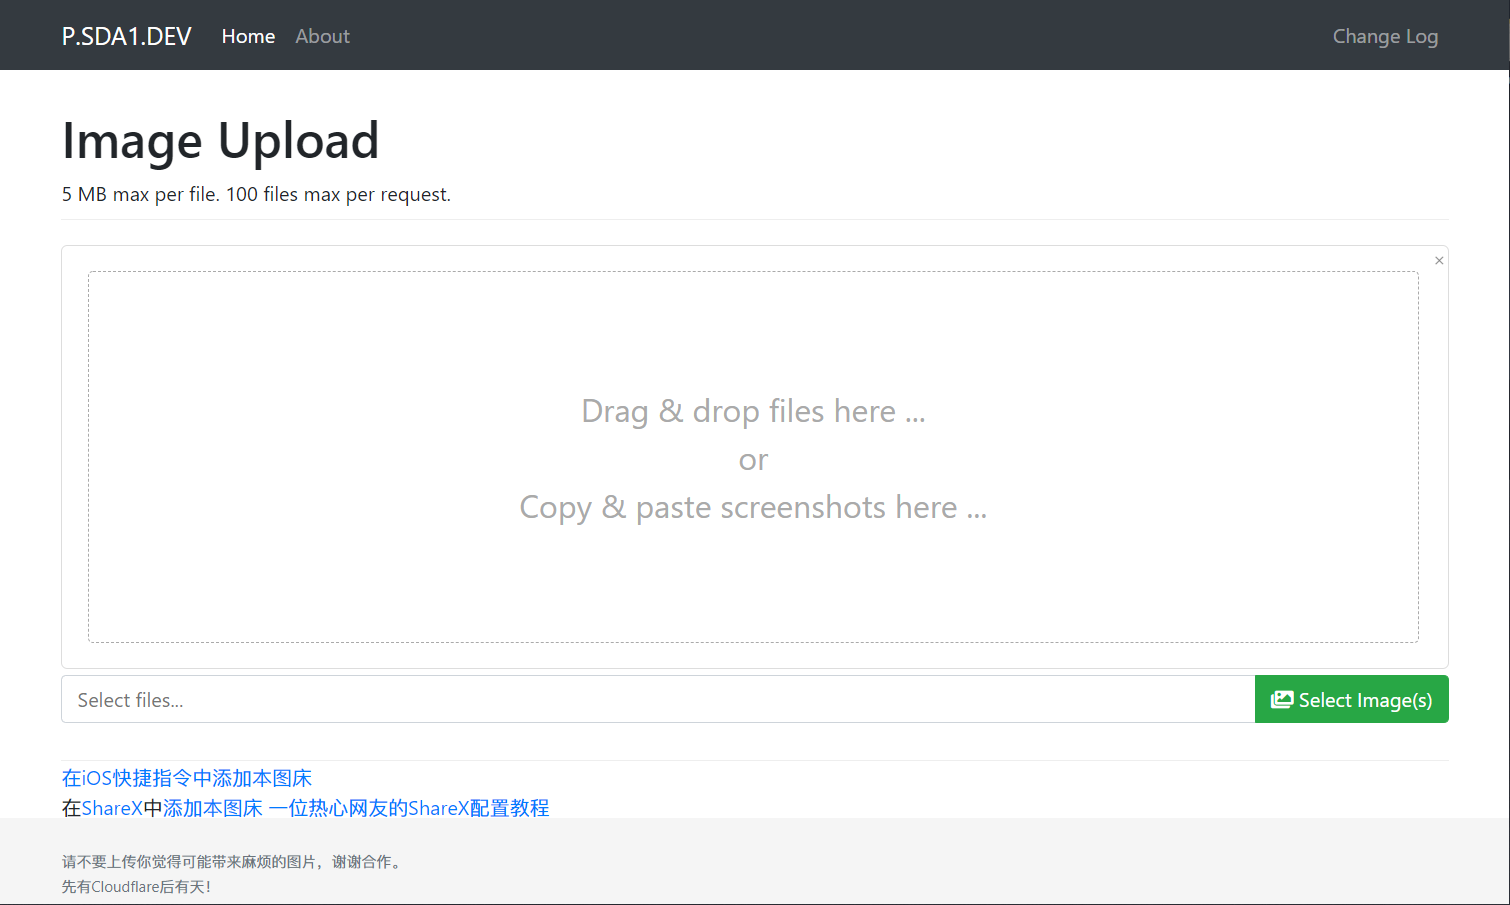Dismiss the upload panel with the × icon

click(x=1439, y=261)
